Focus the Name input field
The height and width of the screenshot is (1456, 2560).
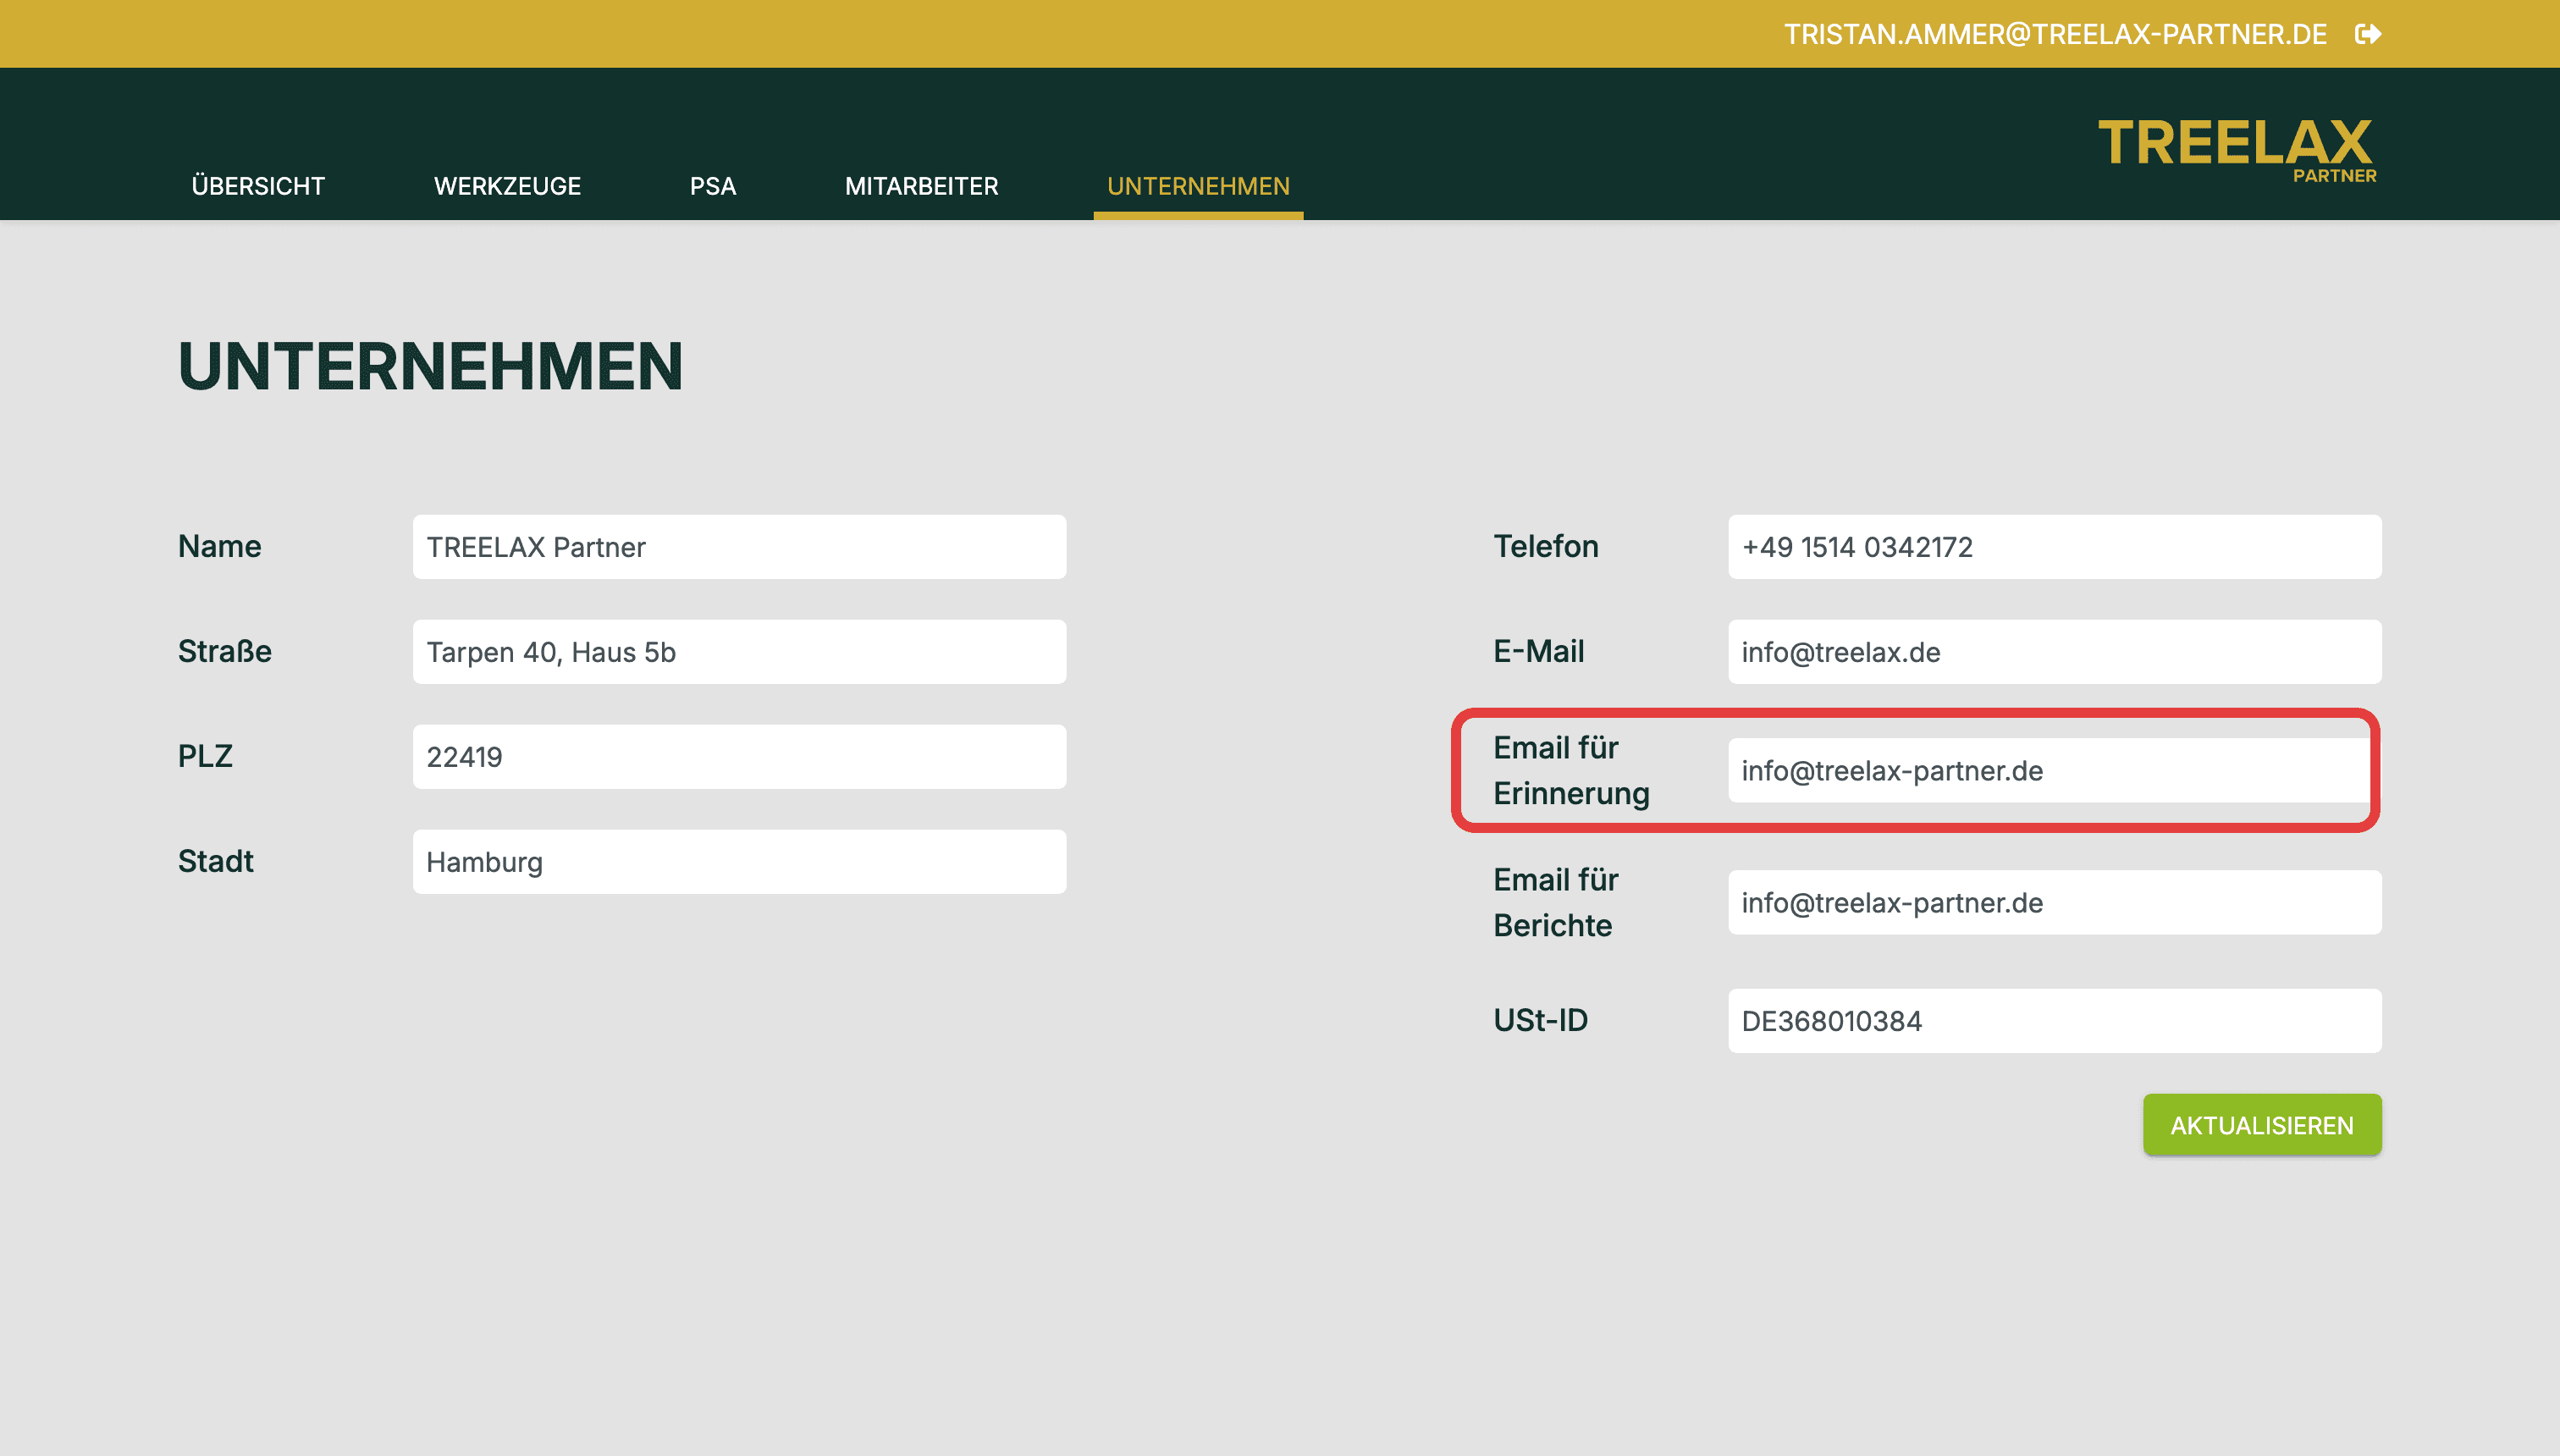click(739, 547)
